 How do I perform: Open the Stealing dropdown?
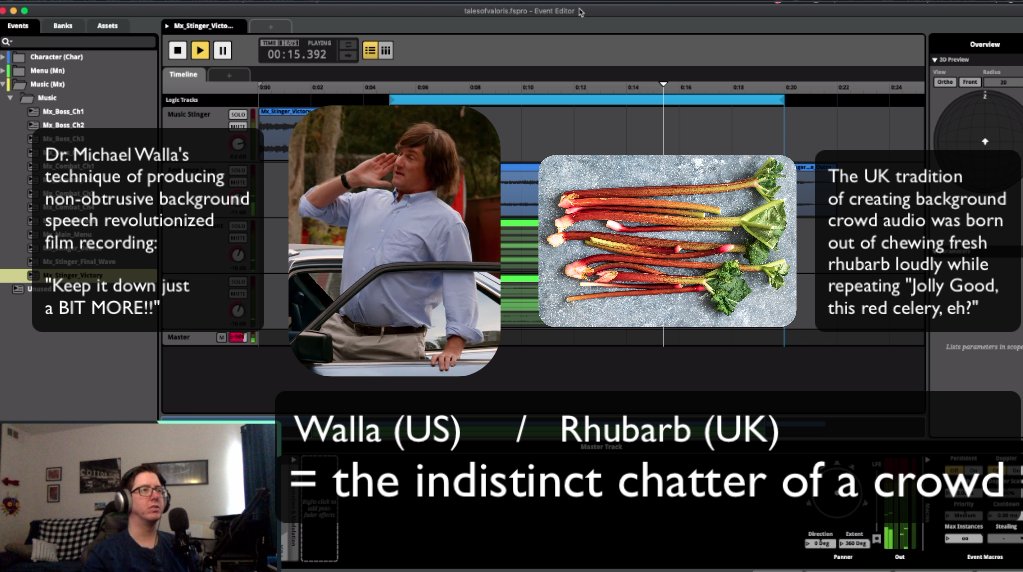pos(1005,538)
